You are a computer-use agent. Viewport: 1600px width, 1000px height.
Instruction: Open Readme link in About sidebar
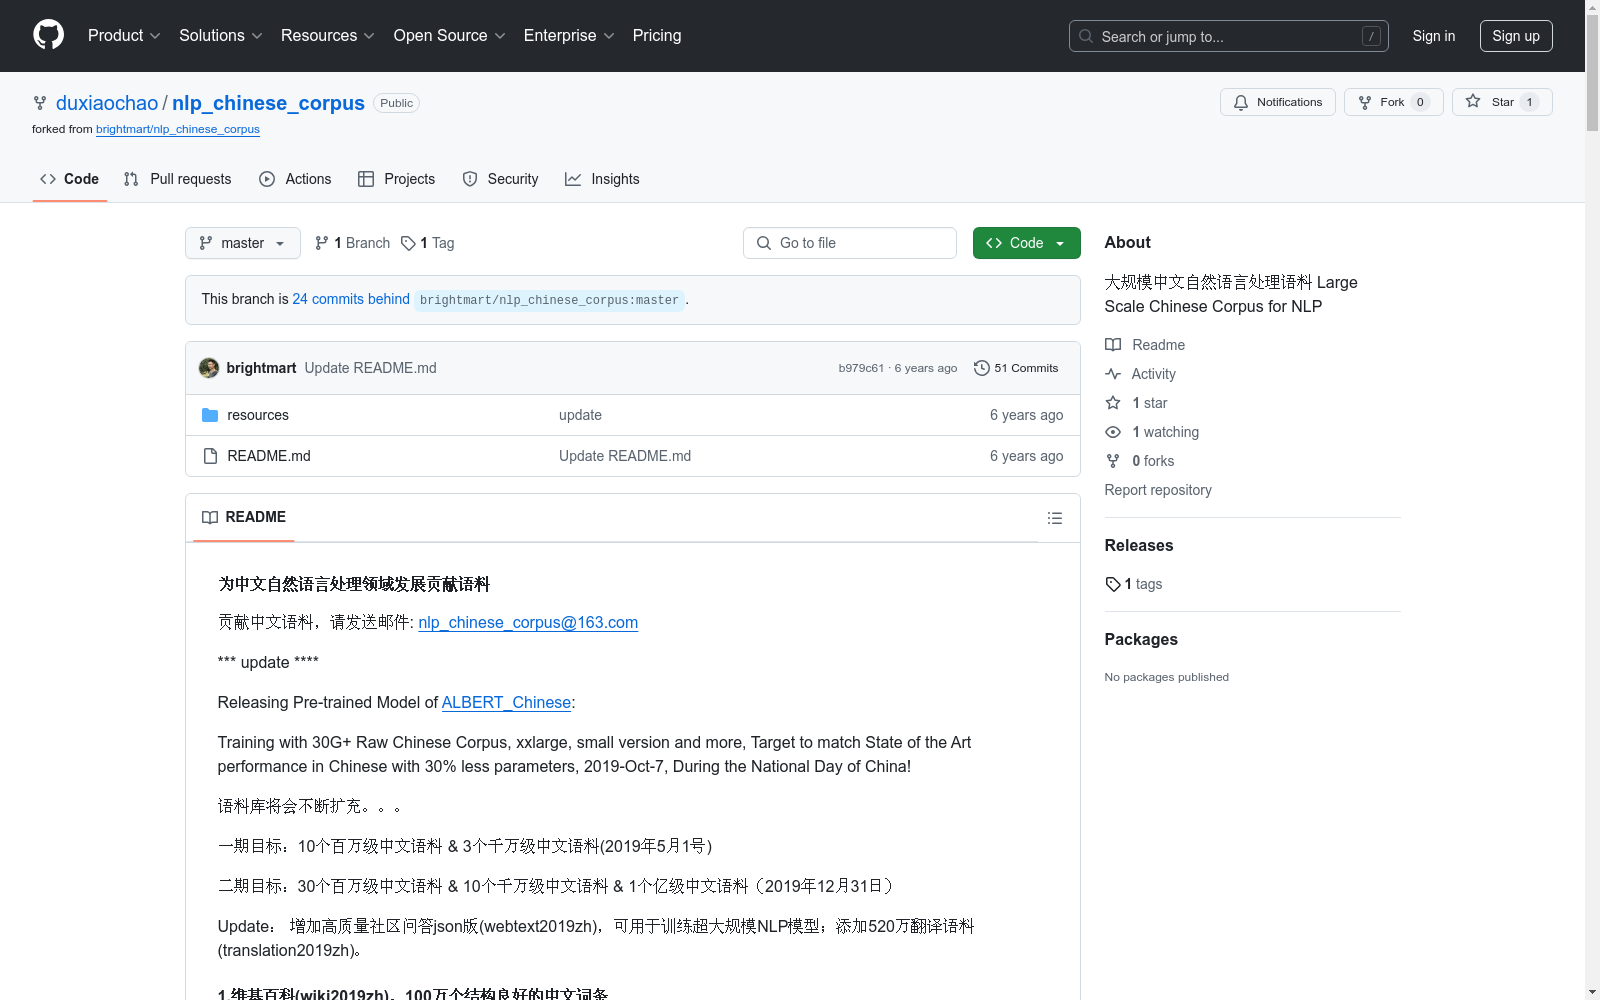coord(1145,345)
